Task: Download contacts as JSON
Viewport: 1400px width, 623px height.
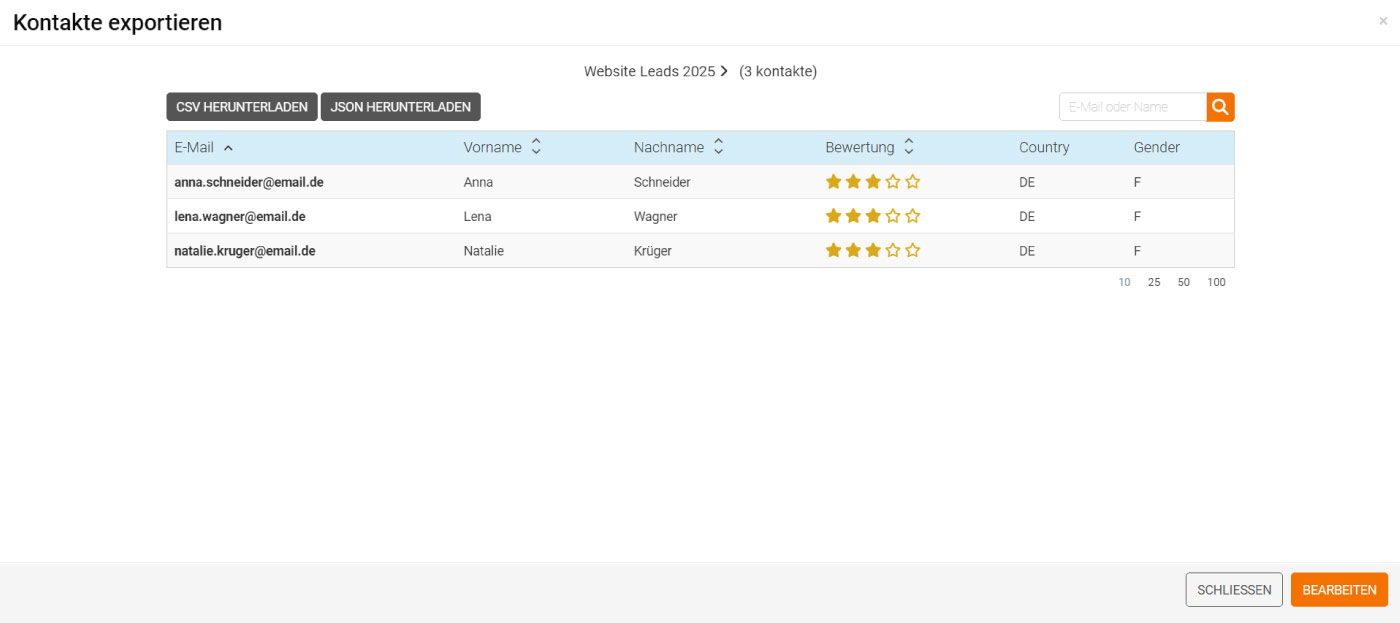Action: pos(400,107)
